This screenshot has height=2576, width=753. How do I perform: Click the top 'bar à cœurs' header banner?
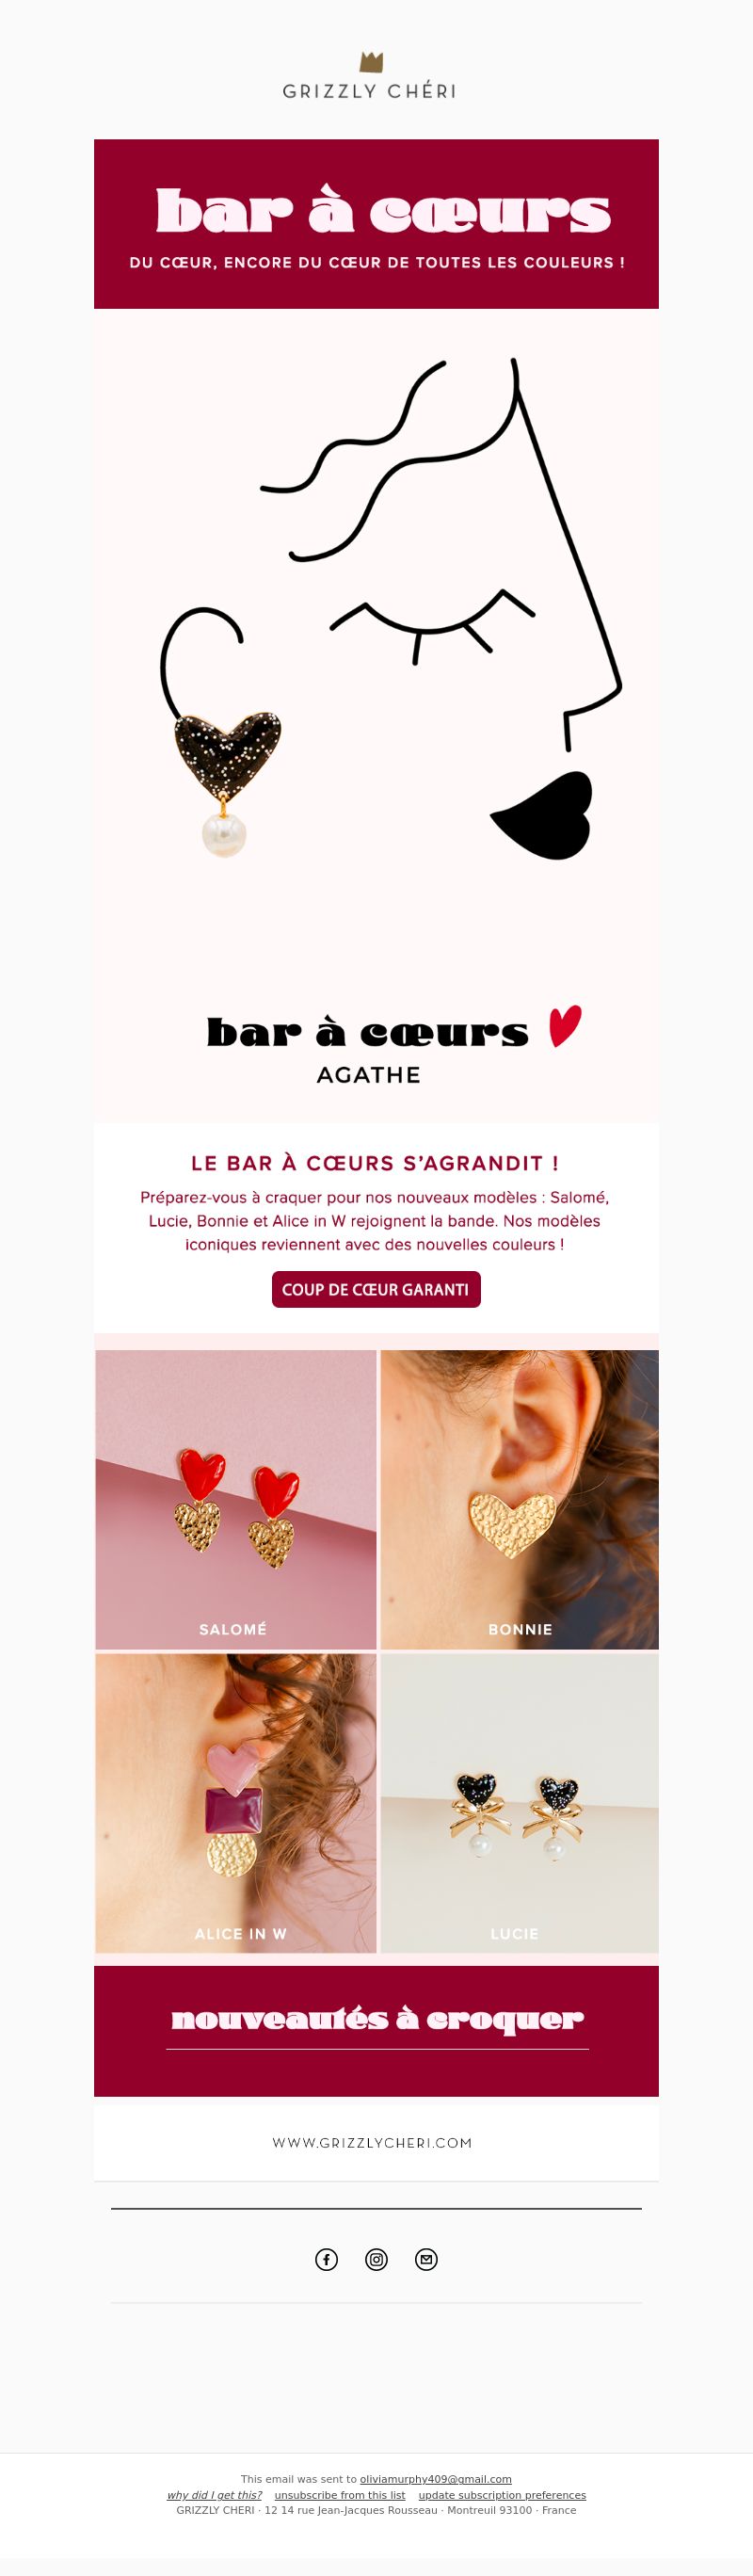click(x=376, y=224)
